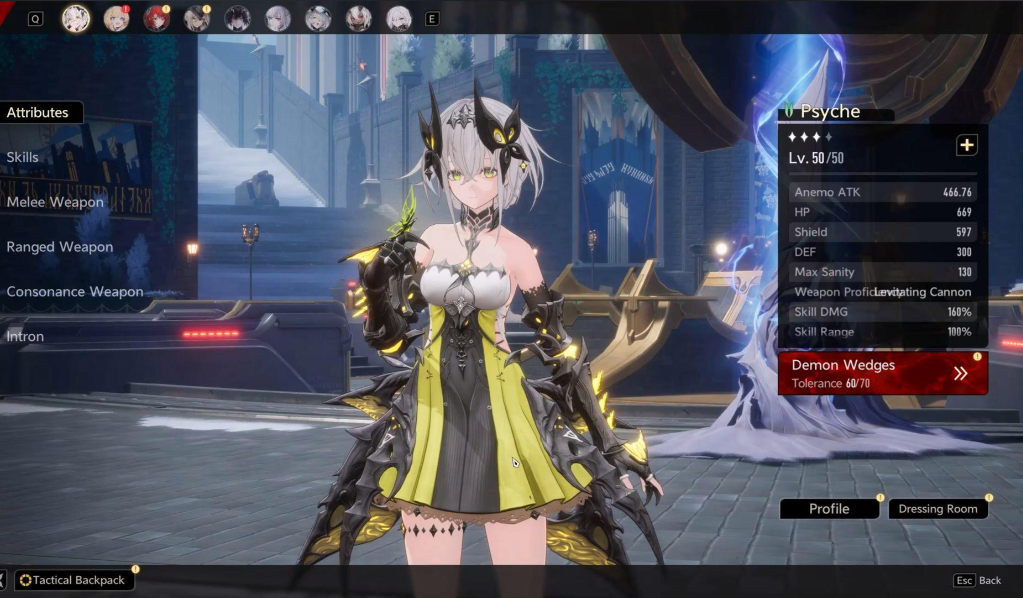Switch to the Skills tab
Screen dimensions: 1023x598
pos(23,157)
